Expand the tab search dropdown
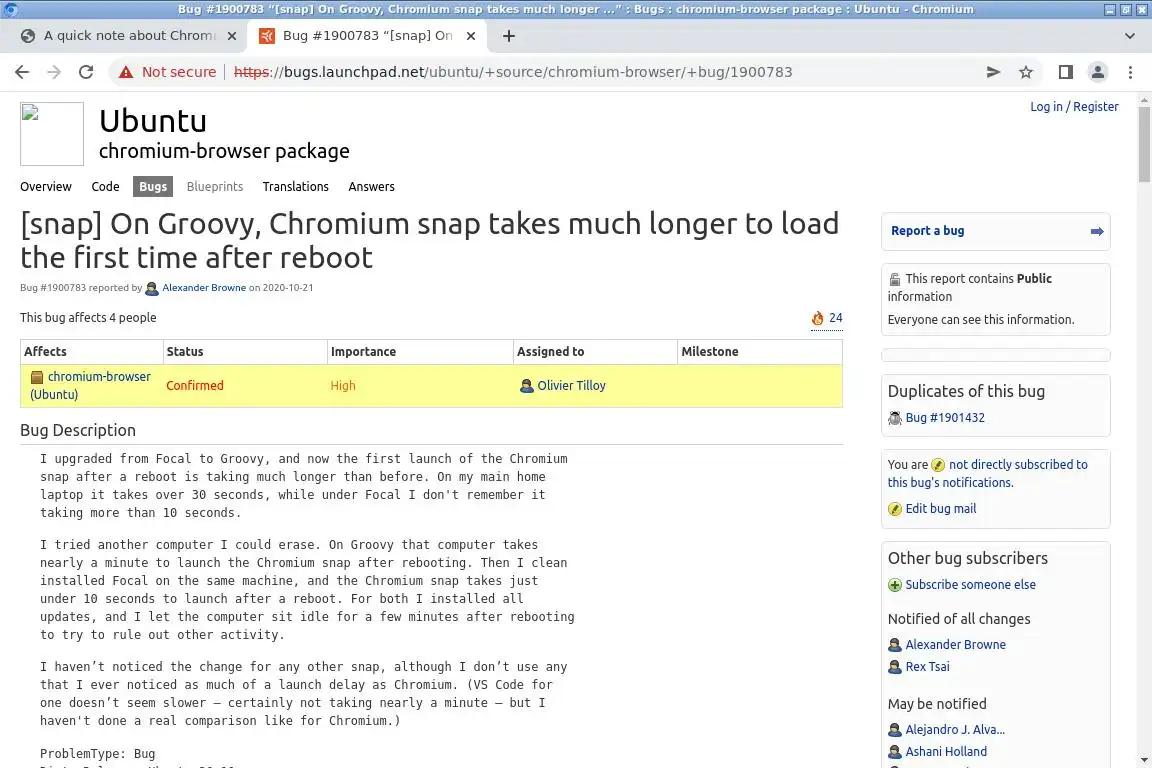This screenshot has width=1152, height=768. [1130, 36]
